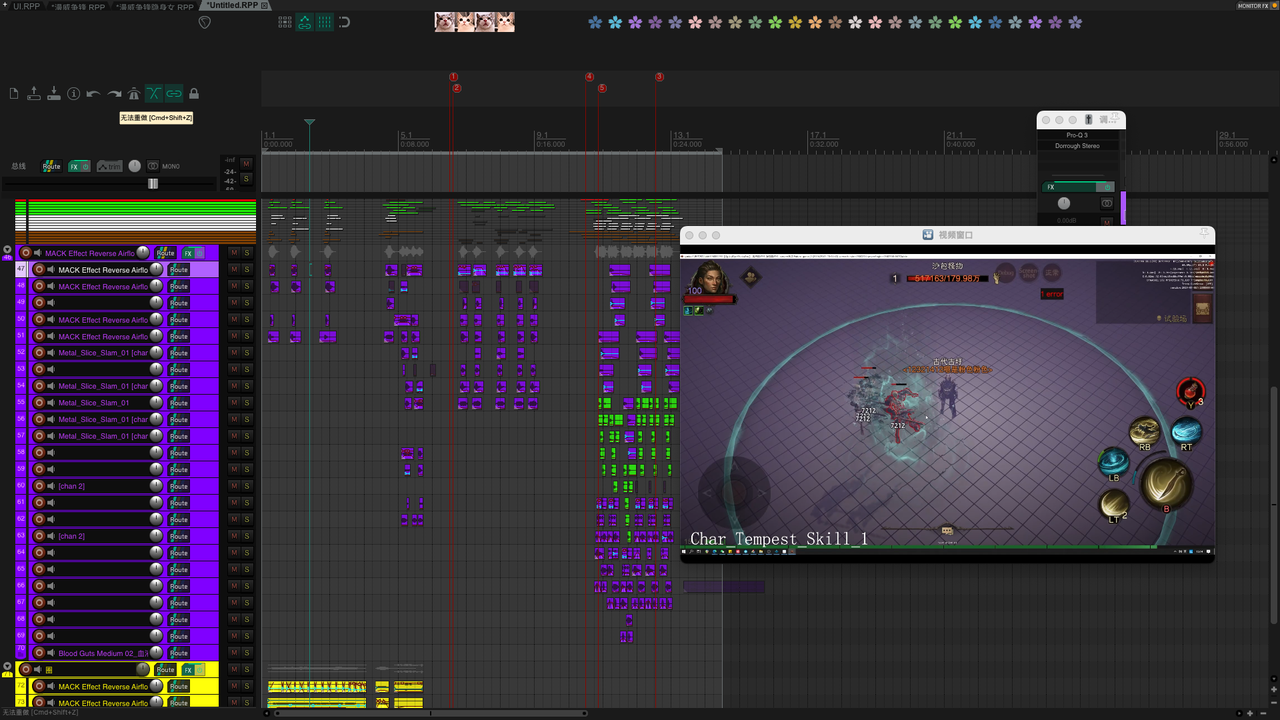Click the master pan knob

point(135,166)
